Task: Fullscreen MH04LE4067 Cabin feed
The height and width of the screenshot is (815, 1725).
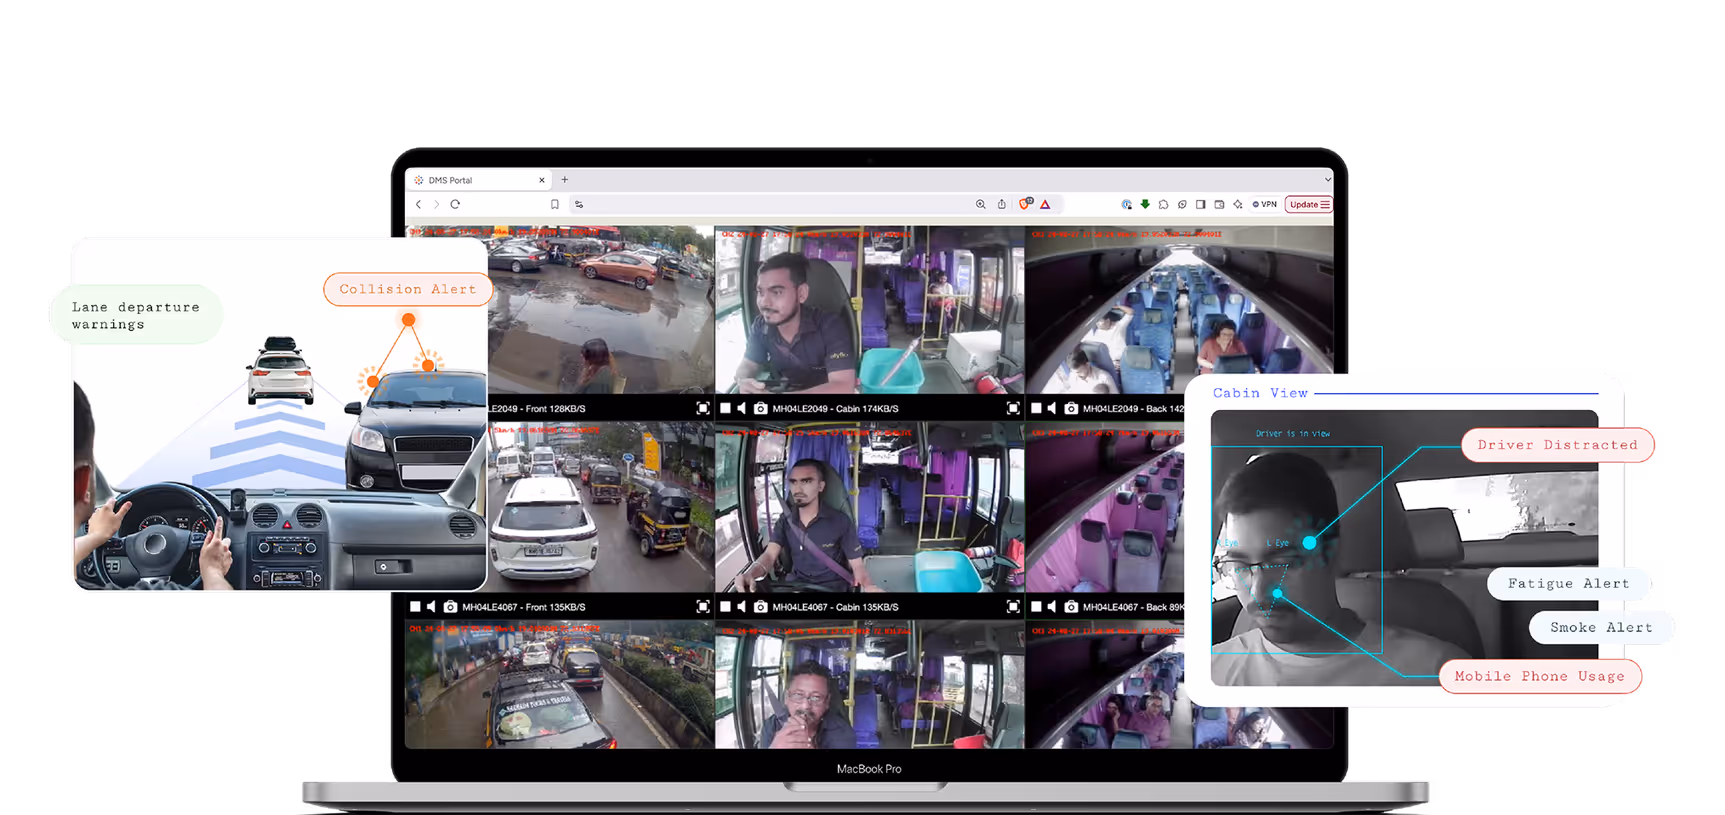Action: point(1013,606)
